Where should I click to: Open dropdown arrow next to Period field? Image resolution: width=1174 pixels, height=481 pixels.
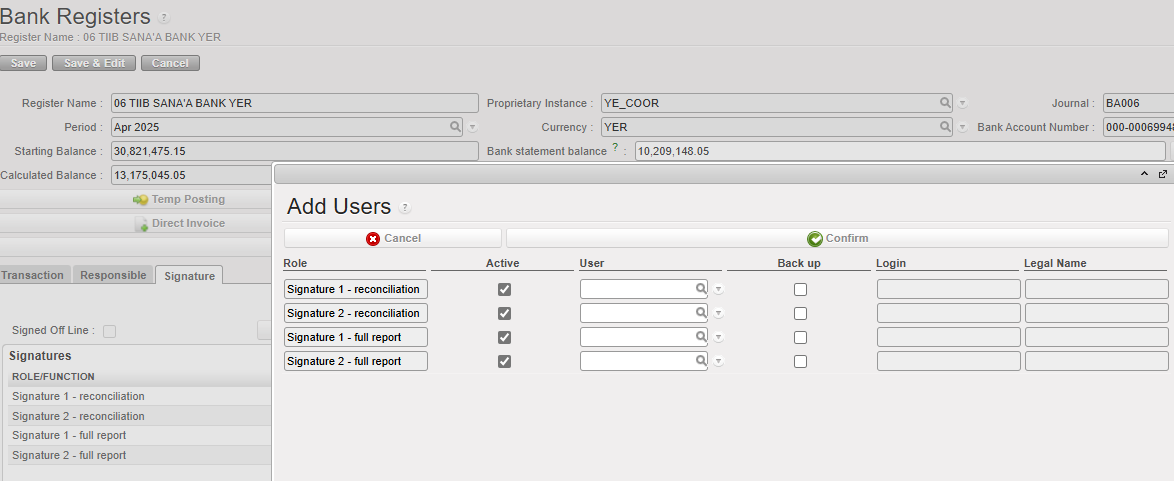473,128
